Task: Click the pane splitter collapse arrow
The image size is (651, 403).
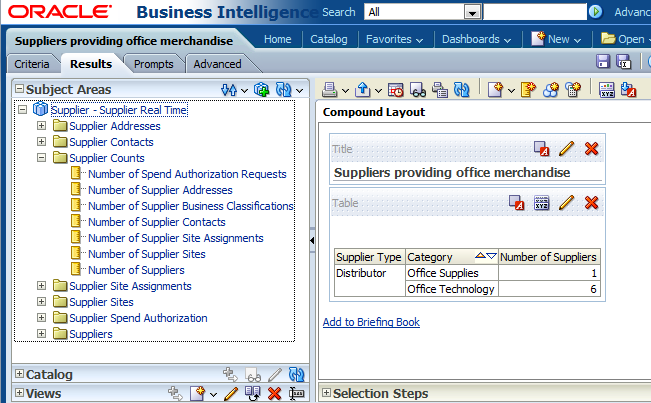Action: [312, 240]
